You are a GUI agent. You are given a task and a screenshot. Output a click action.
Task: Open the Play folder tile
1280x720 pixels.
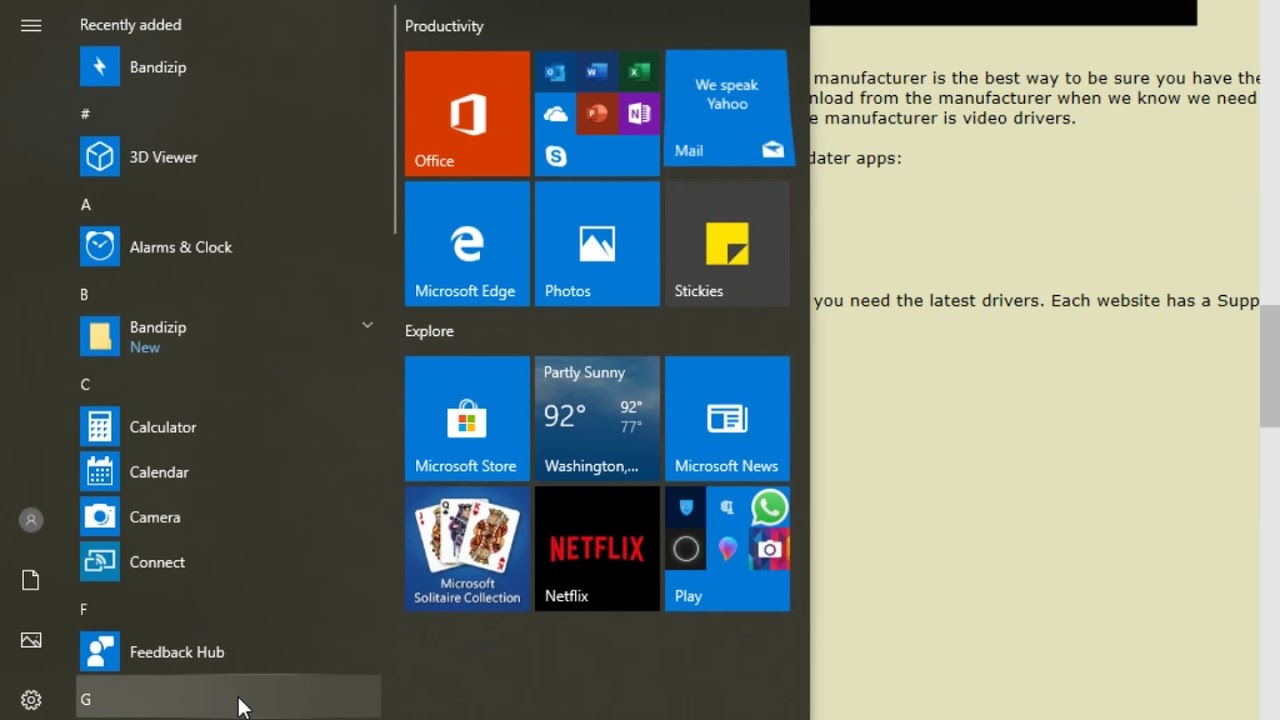coord(727,549)
